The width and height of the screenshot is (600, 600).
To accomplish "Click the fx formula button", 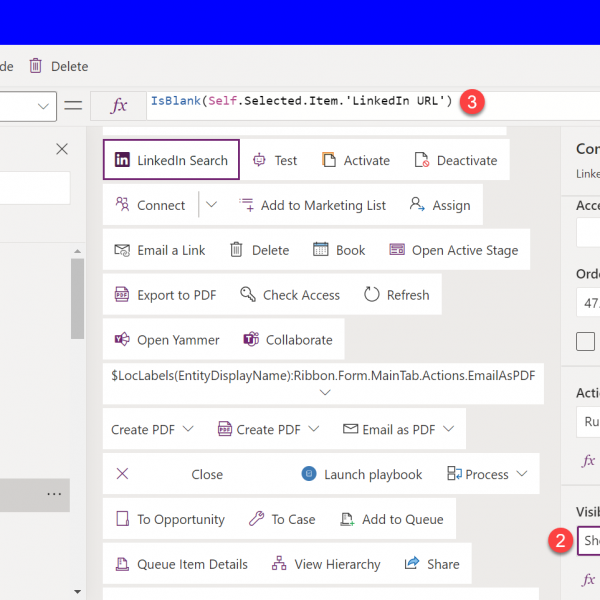I will 119,105.
